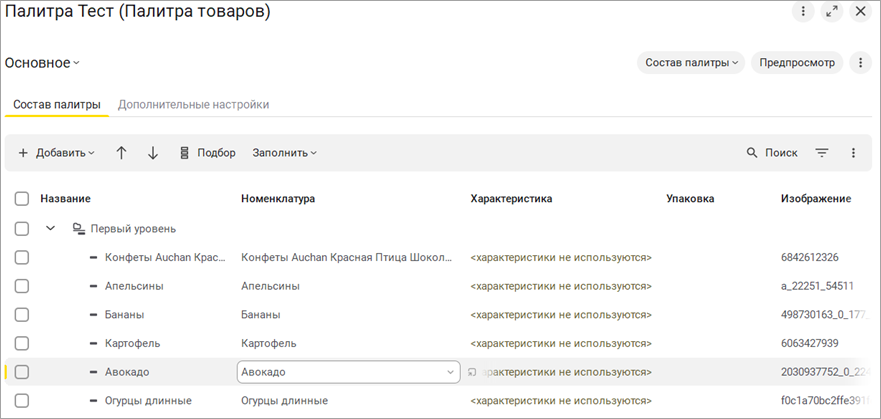The height and width of the screenshot is (419, 881).
Task: Check the Конфеты Auchan row checkbox
Action: pyautogui.click(x=22, y=258)
